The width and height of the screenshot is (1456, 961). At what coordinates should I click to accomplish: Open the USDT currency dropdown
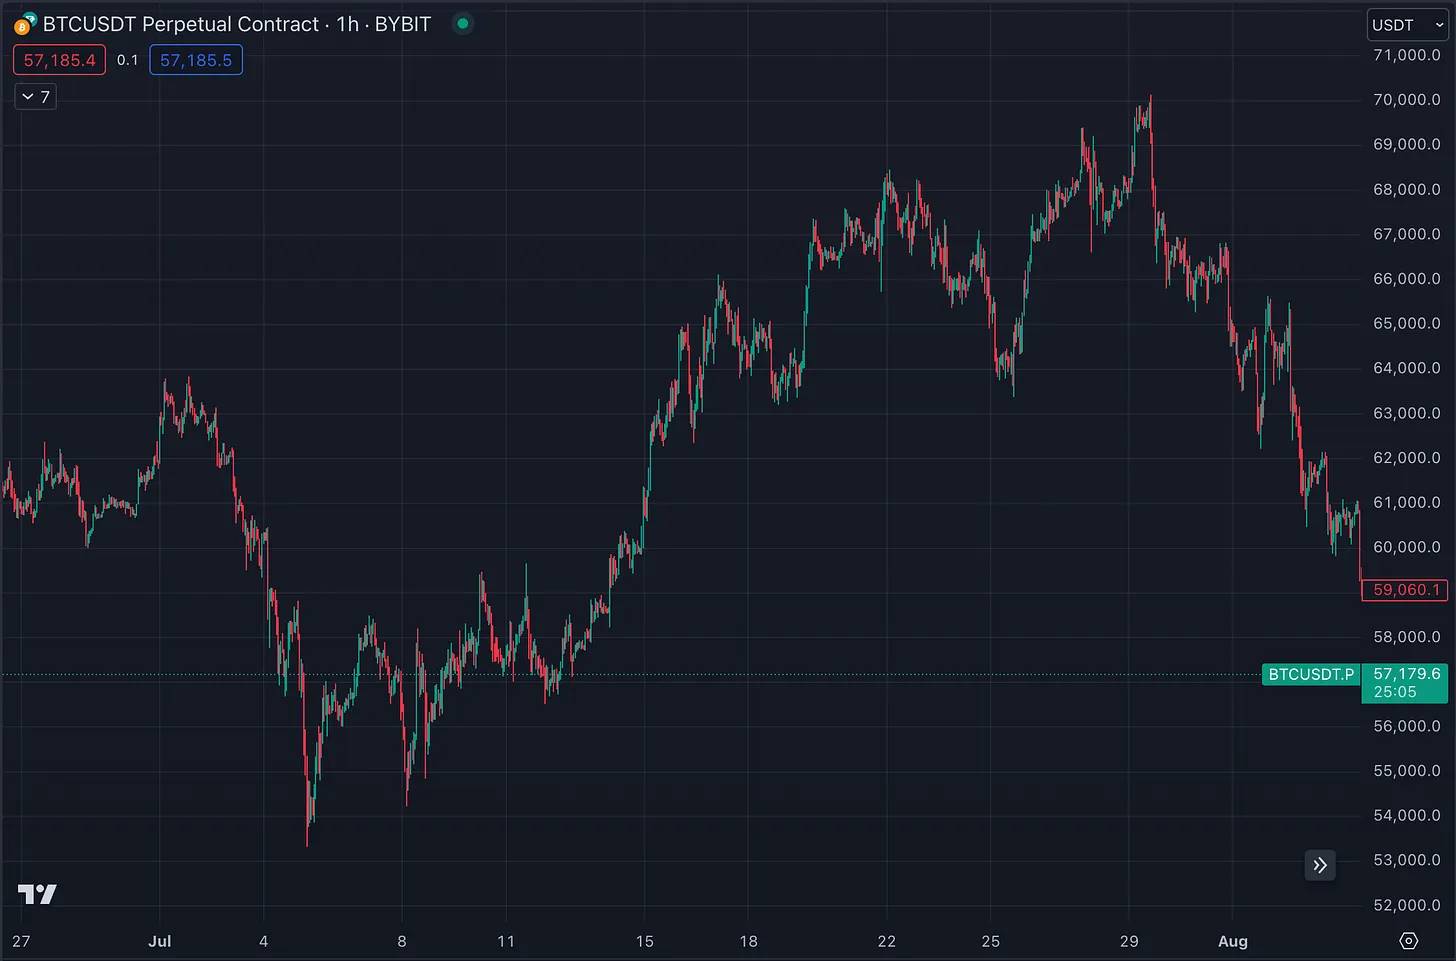click(1406, 24)
